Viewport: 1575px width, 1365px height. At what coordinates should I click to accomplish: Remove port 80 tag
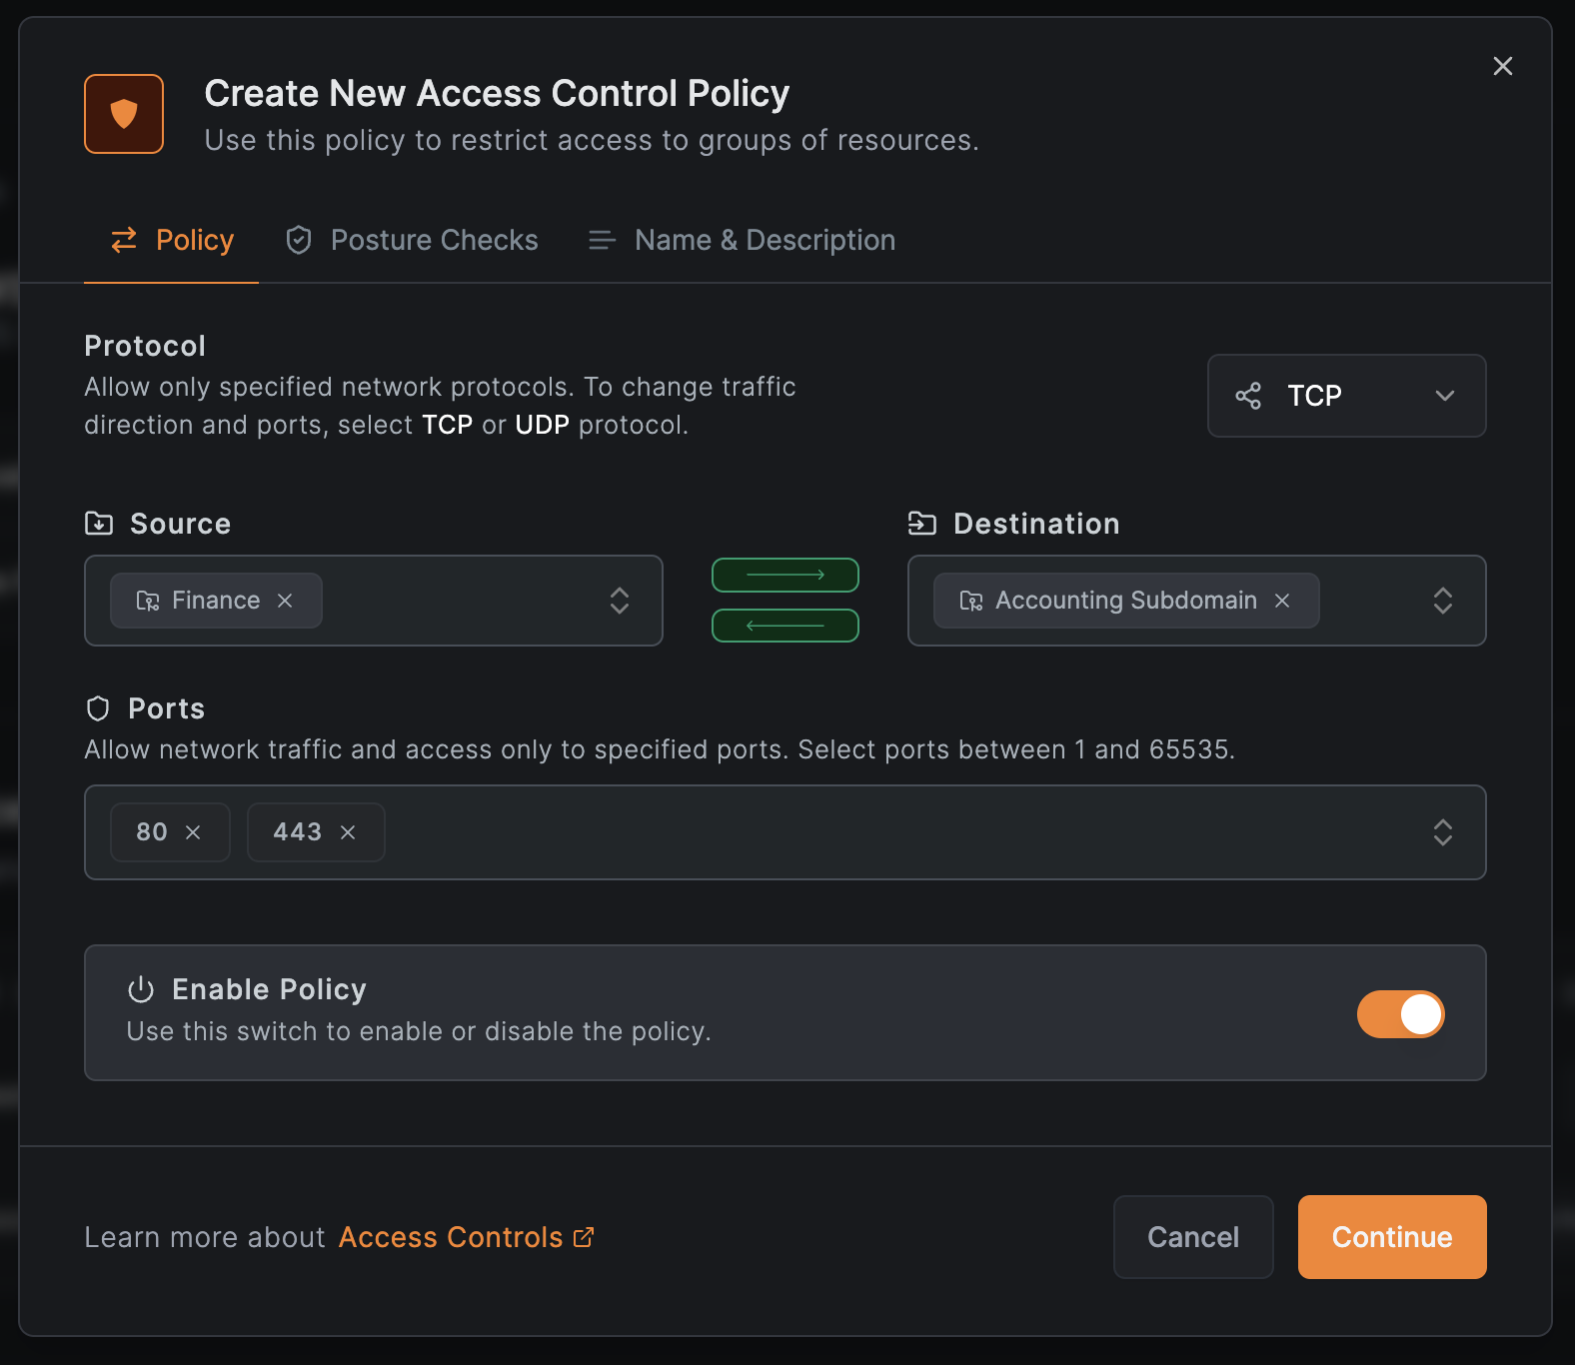click(x=193, y=832)
